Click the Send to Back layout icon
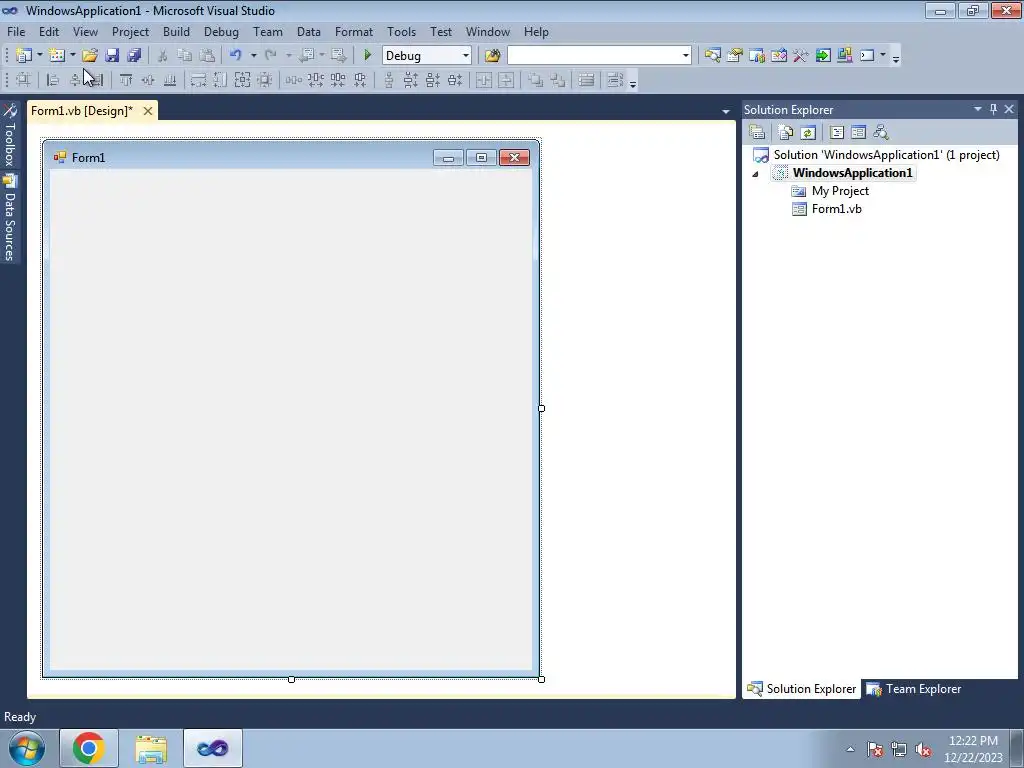Image resolution: width=1024 pixels, height=768 pixels. click(558, 80)
